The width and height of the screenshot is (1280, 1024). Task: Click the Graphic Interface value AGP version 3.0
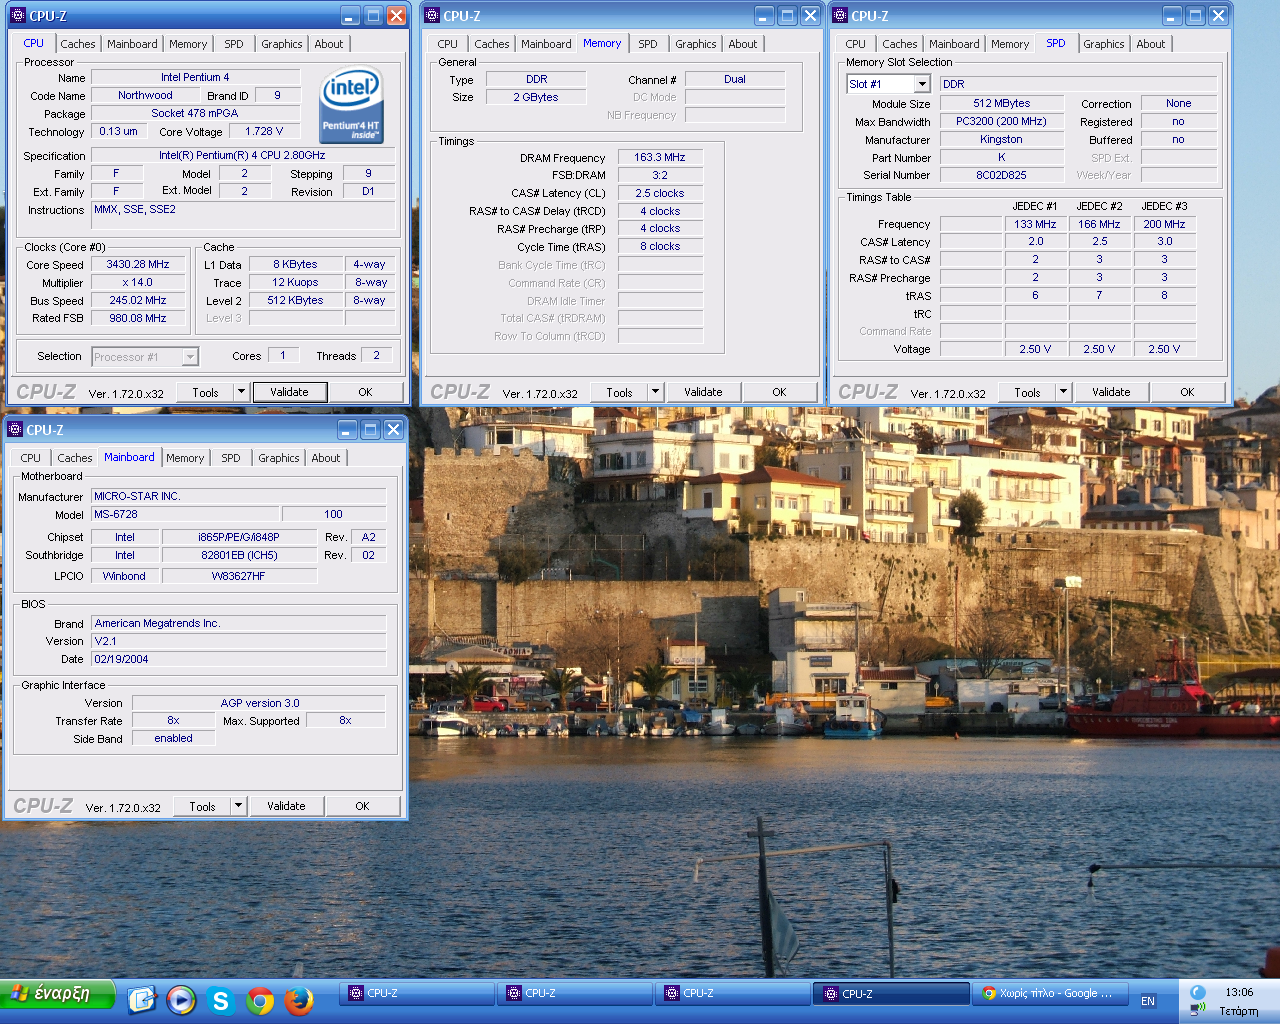coord(260,703)
